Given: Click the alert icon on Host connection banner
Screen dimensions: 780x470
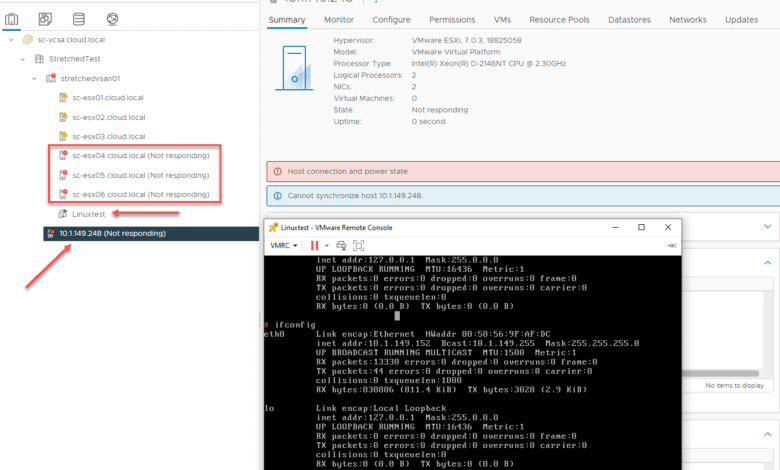Looking at the screenshot, I should coord(278,172).
